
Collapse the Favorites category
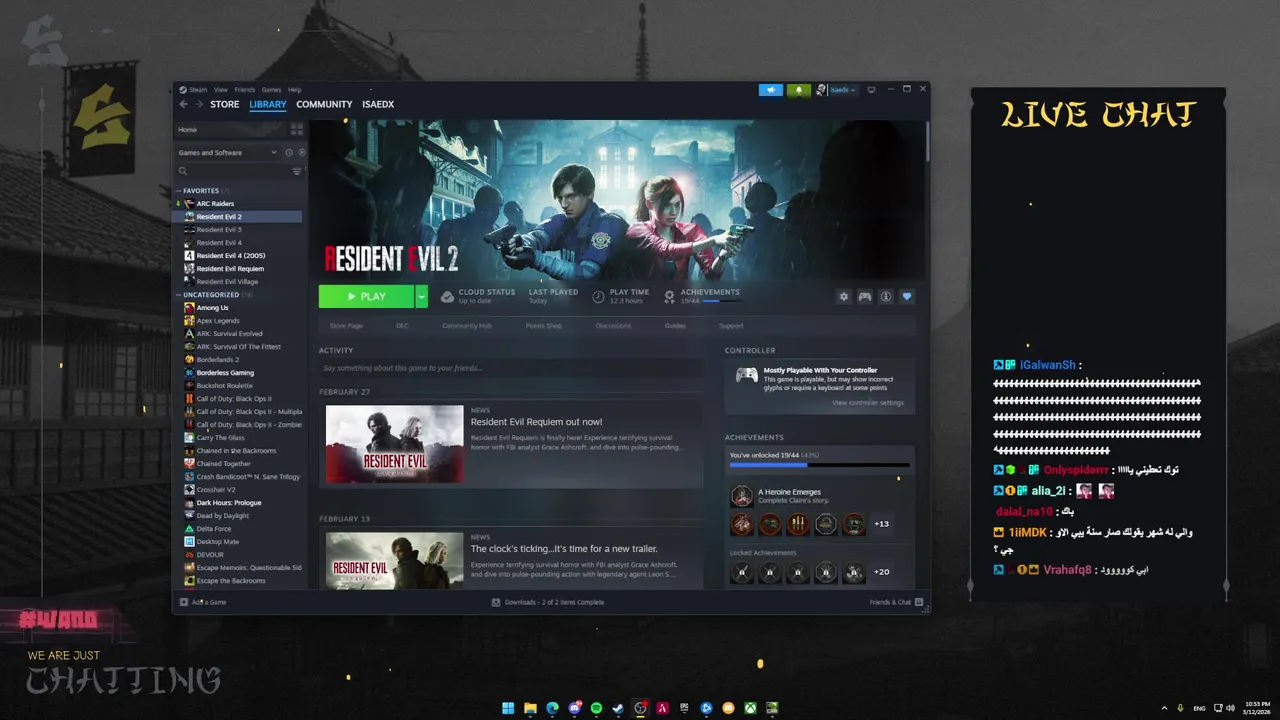(180, 191)
